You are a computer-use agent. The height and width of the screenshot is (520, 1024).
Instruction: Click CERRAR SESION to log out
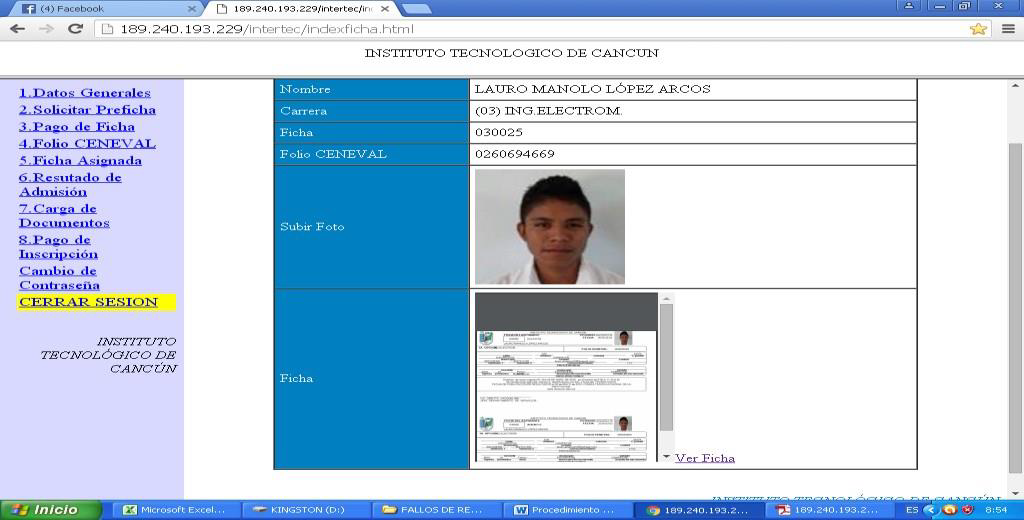pyautogui.click(x=89, y=302)
